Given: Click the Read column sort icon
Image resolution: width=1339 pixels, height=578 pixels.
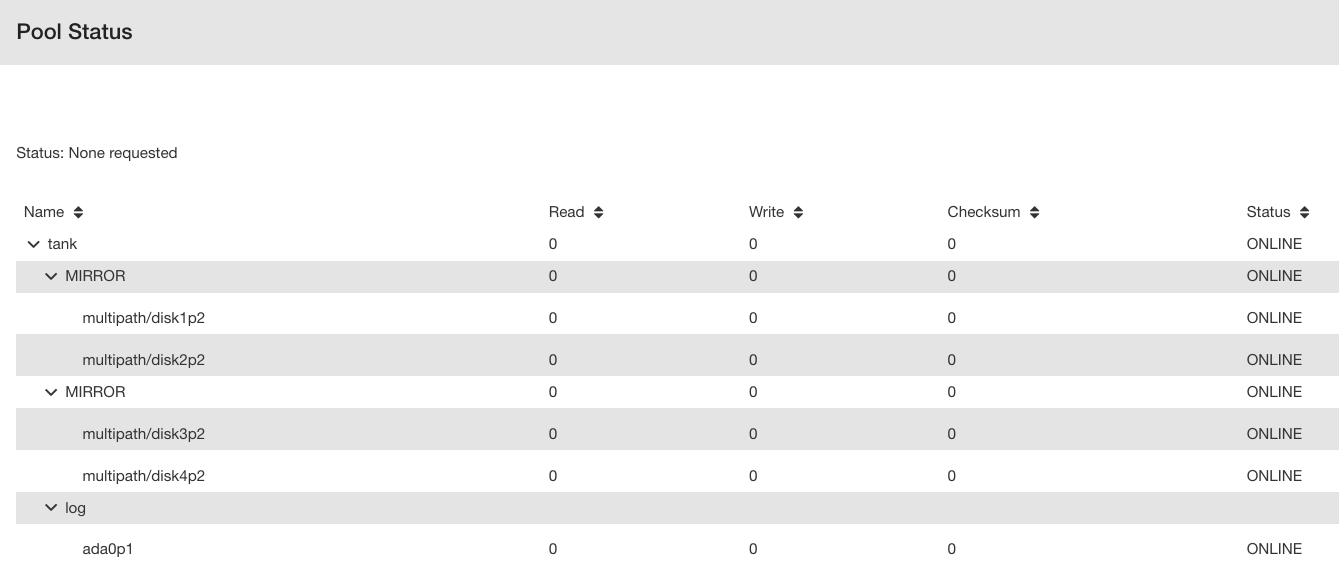Looking at the screenshot, I should coord(598,212).
